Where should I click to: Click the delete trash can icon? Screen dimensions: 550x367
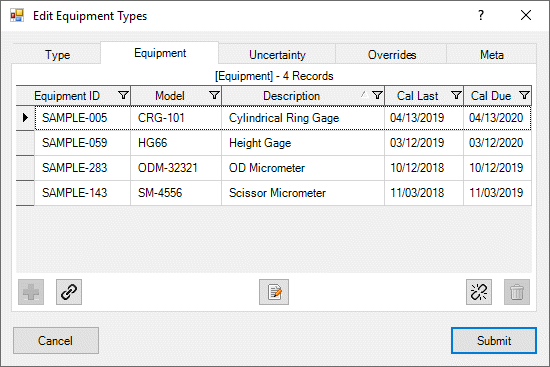pos(517,292)
